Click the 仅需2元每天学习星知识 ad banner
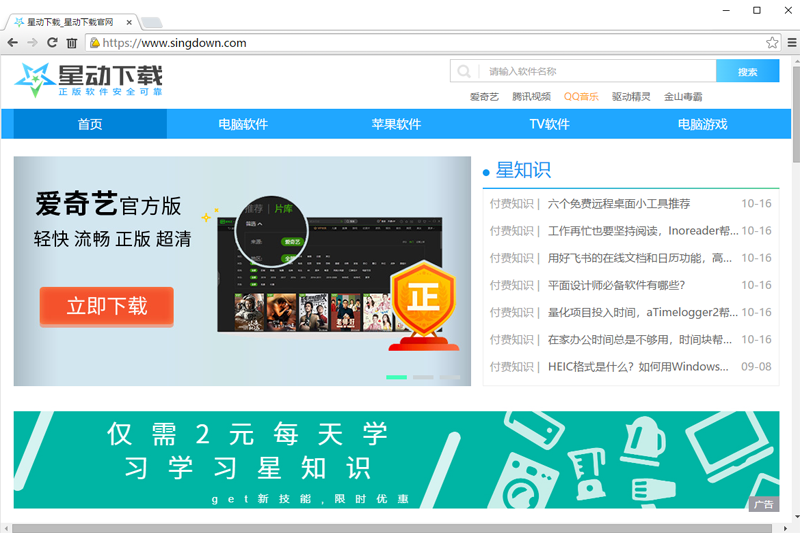Image resolution: width=800 pixels, height=533 pixels. [396, 460]
